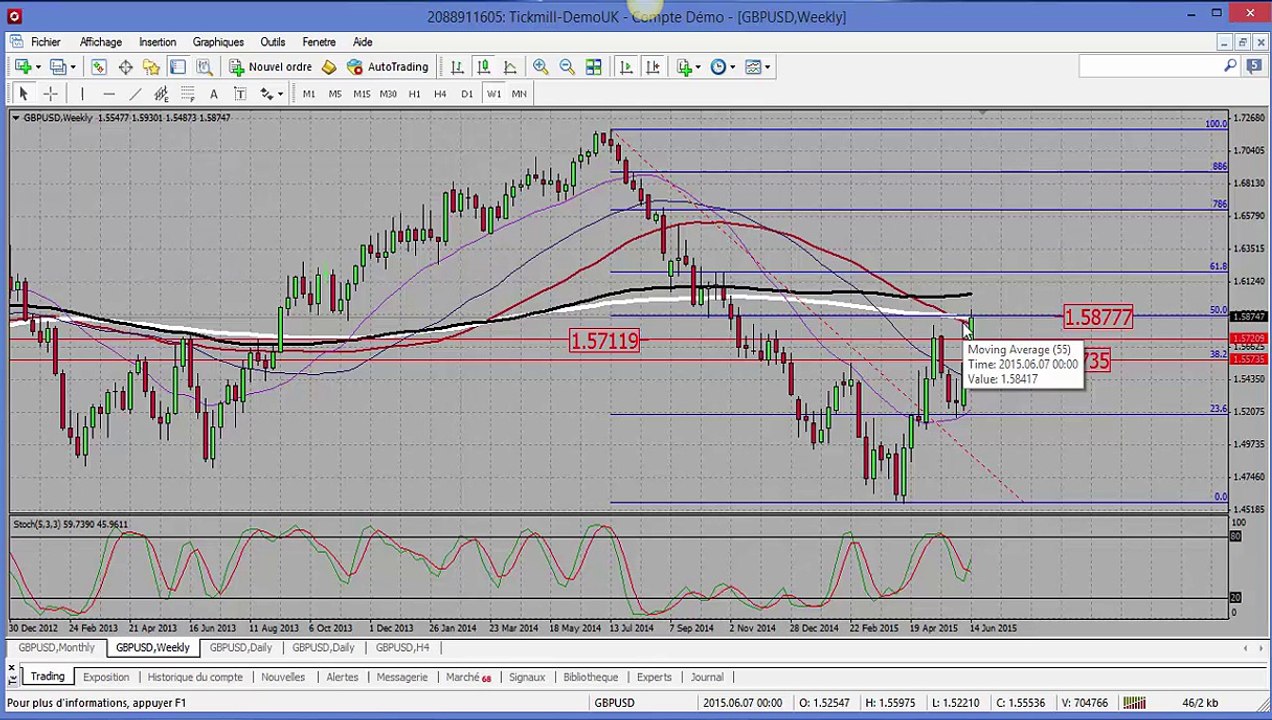Open the Journal terminal tab

[706, 677]
